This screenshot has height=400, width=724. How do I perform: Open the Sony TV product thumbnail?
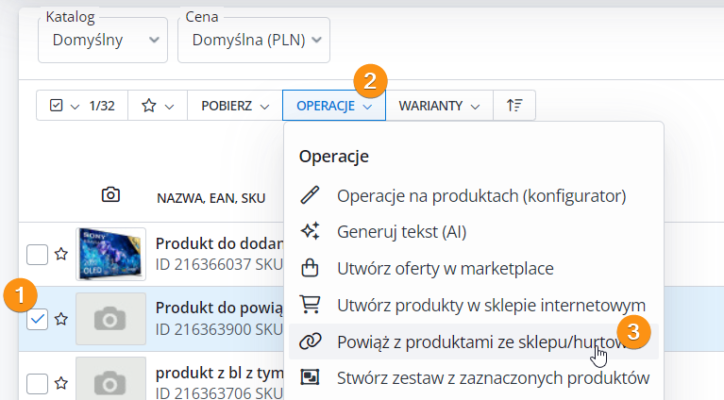pyautogui.click(x=111, y=255)
